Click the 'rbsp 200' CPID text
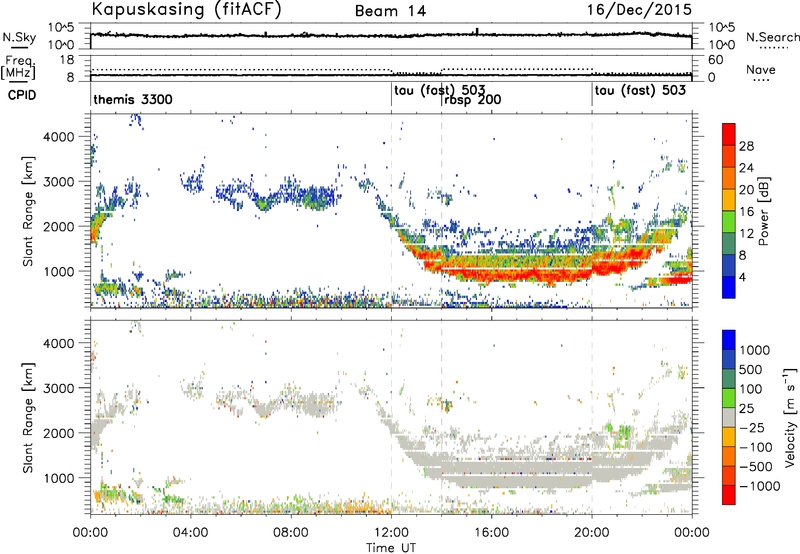This screenshot has height=554, width=800. pos(472,99)
